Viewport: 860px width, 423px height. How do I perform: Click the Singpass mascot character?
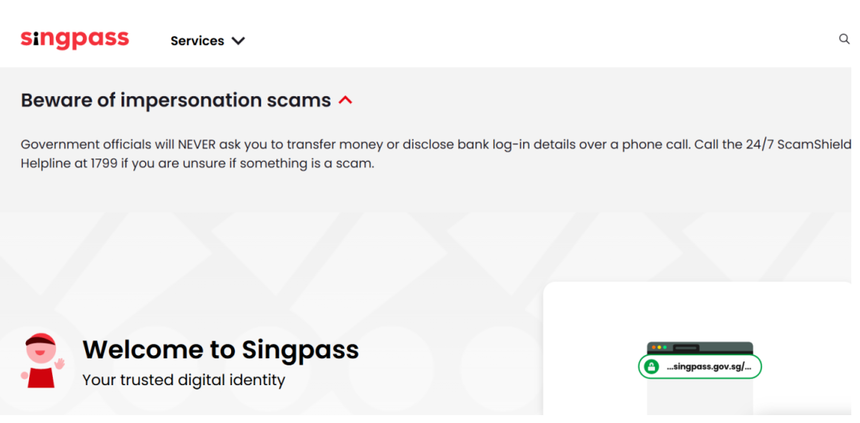click(x=41, y=361)
